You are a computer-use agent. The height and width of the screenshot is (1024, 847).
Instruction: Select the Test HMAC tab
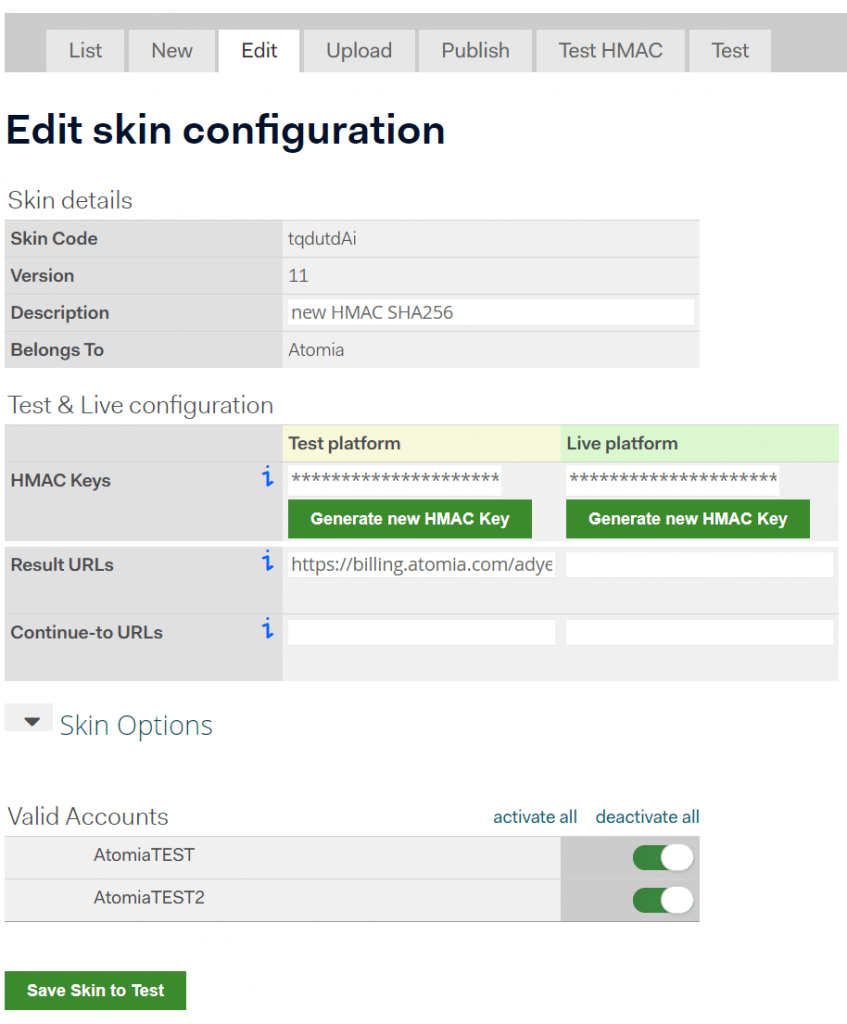tap(610, 50)
